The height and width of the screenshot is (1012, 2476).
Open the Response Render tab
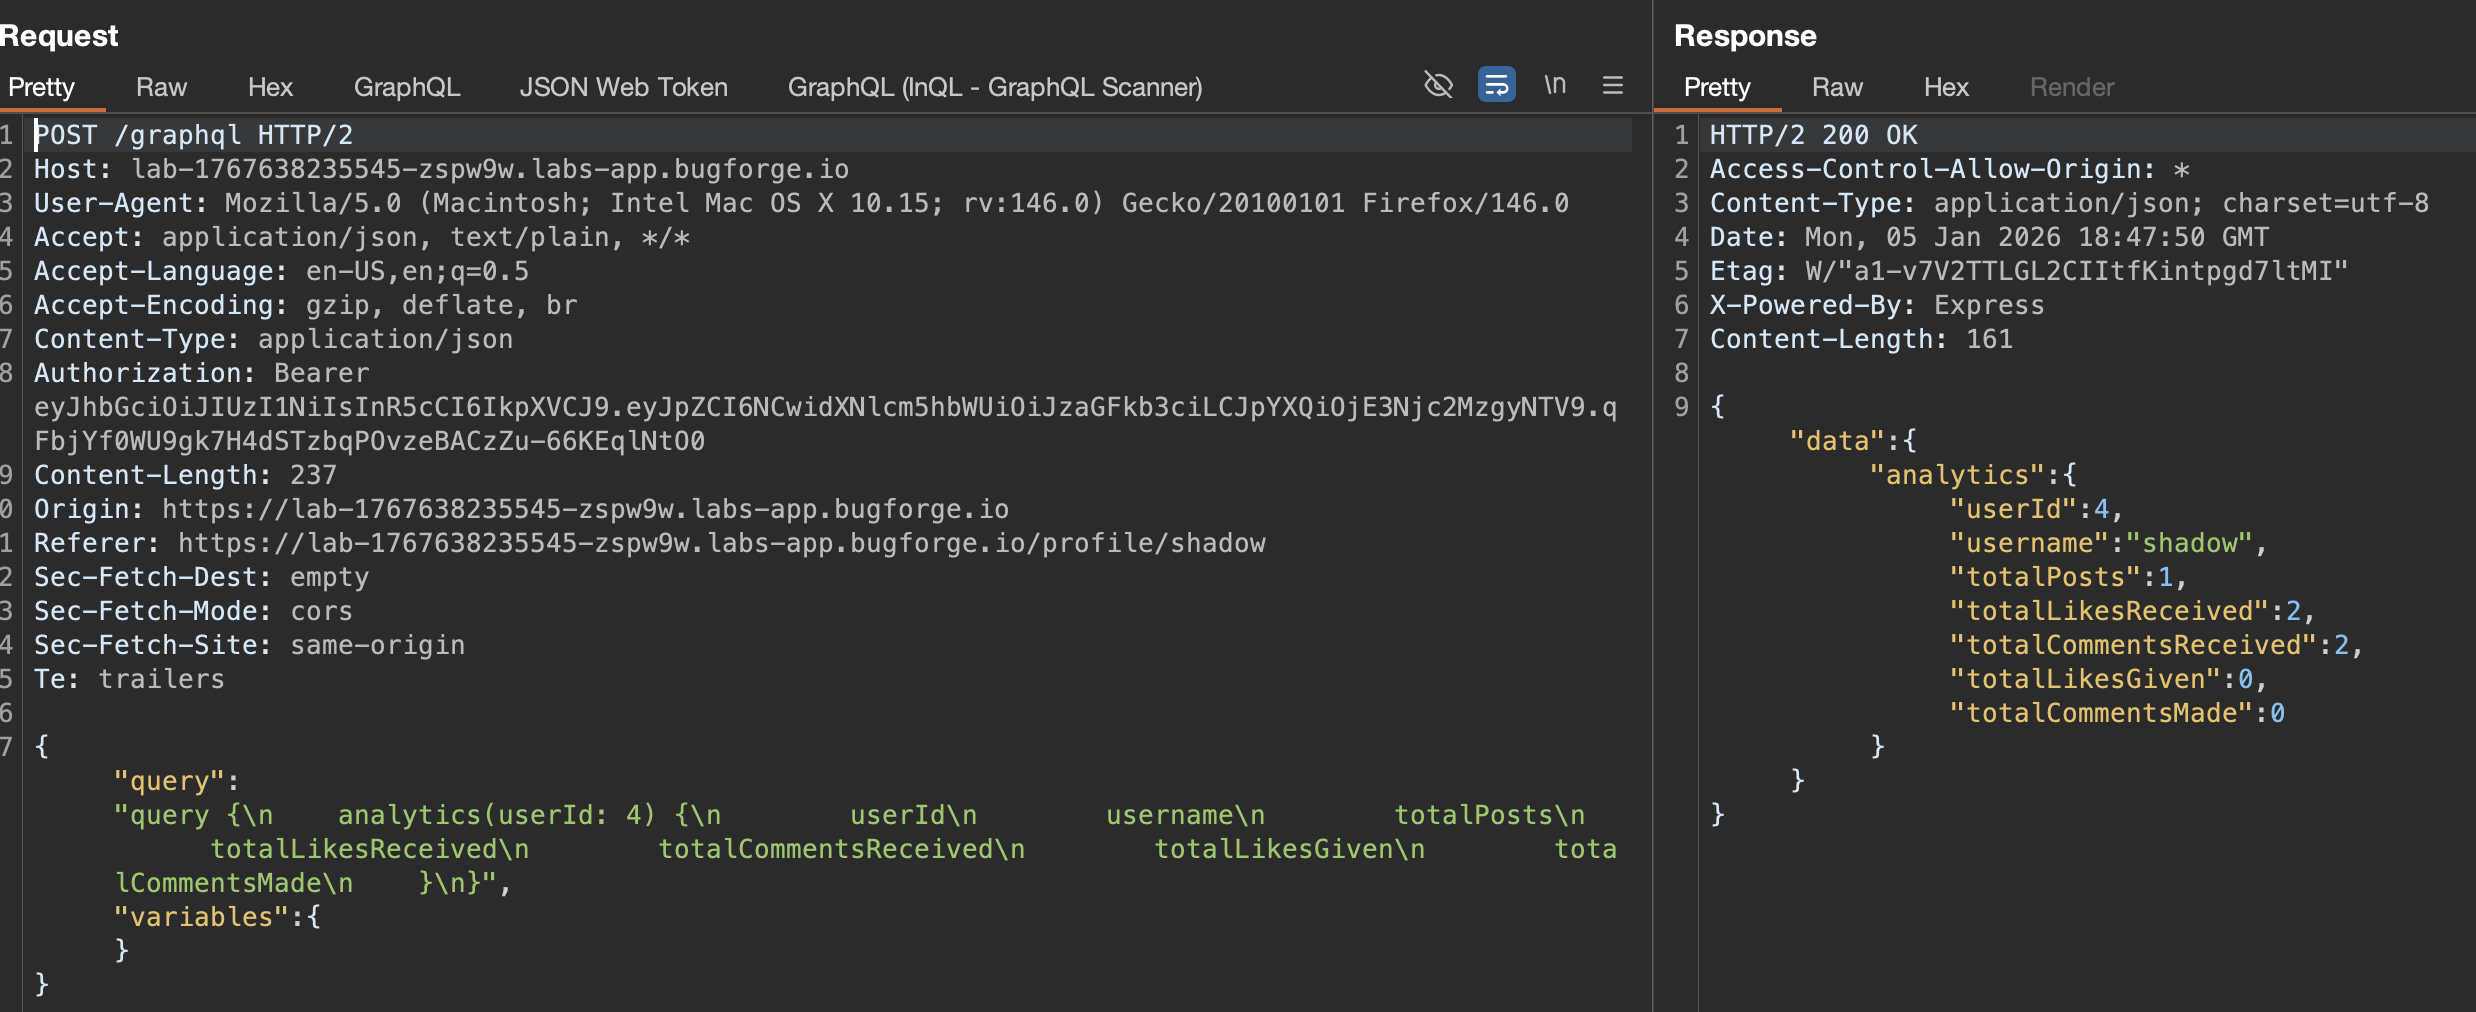click(2071, 87)
